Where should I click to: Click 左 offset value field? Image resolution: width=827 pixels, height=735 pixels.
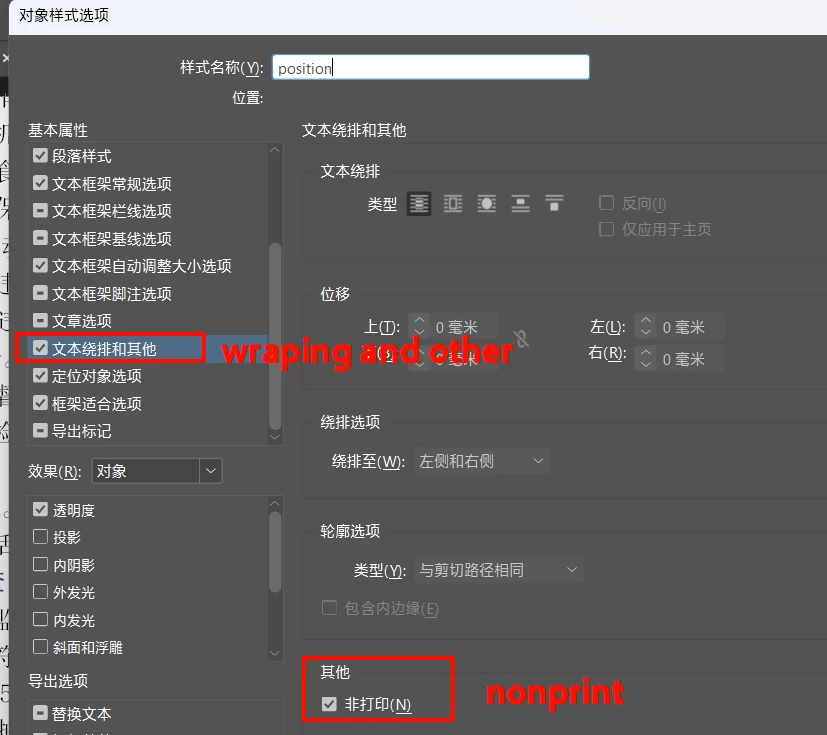(691, 327)
